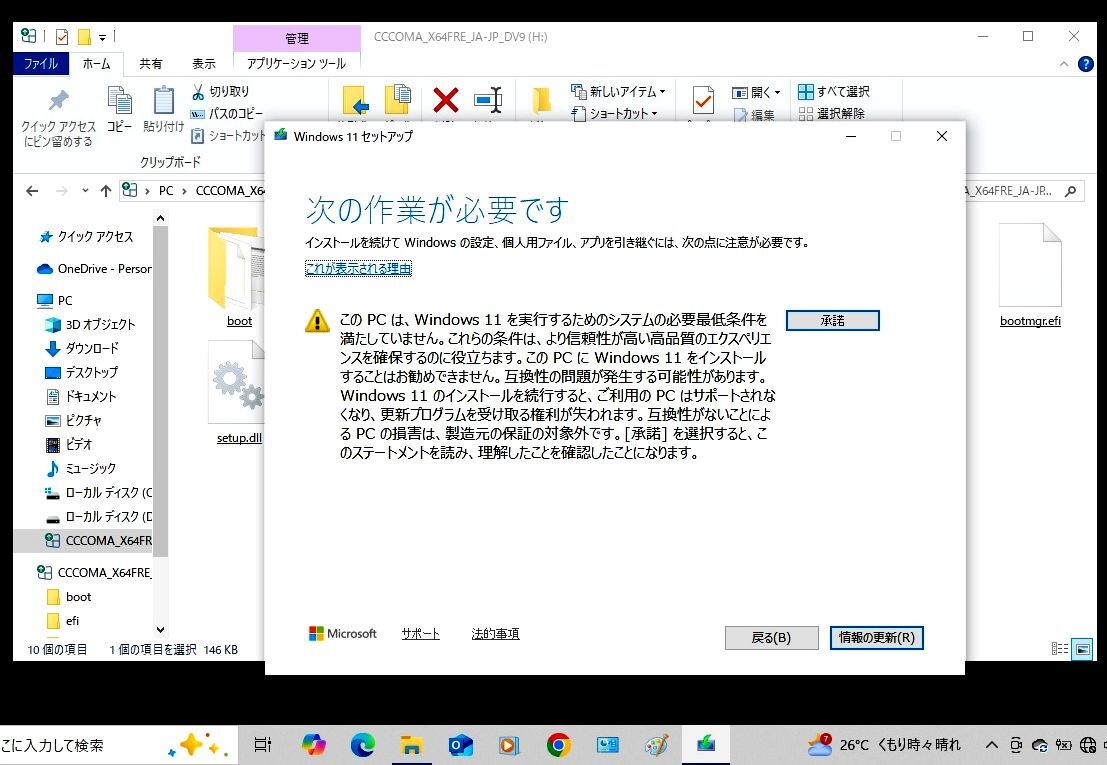
Task: Click the red X delete icon
Action: pyautogui.click(x=445, y=100)
